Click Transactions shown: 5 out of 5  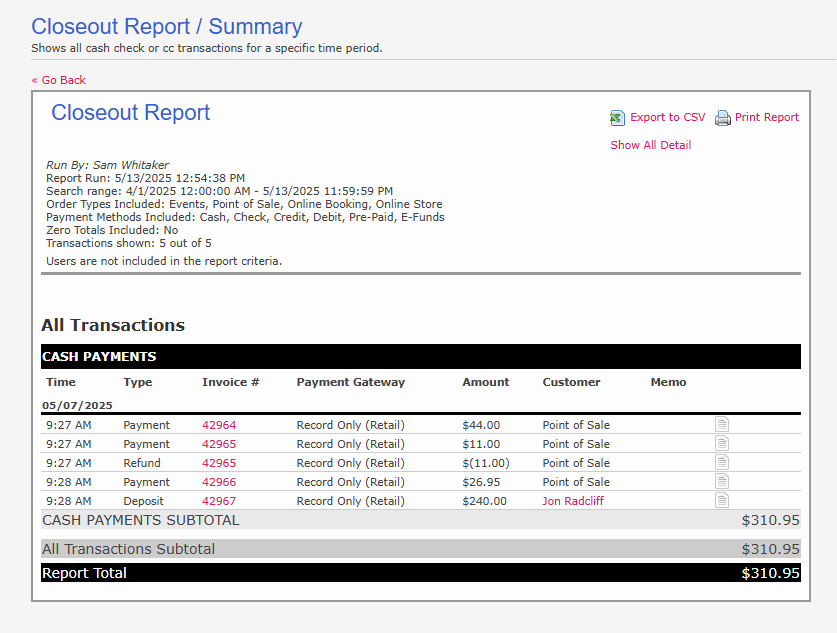(x=129, y=243)
